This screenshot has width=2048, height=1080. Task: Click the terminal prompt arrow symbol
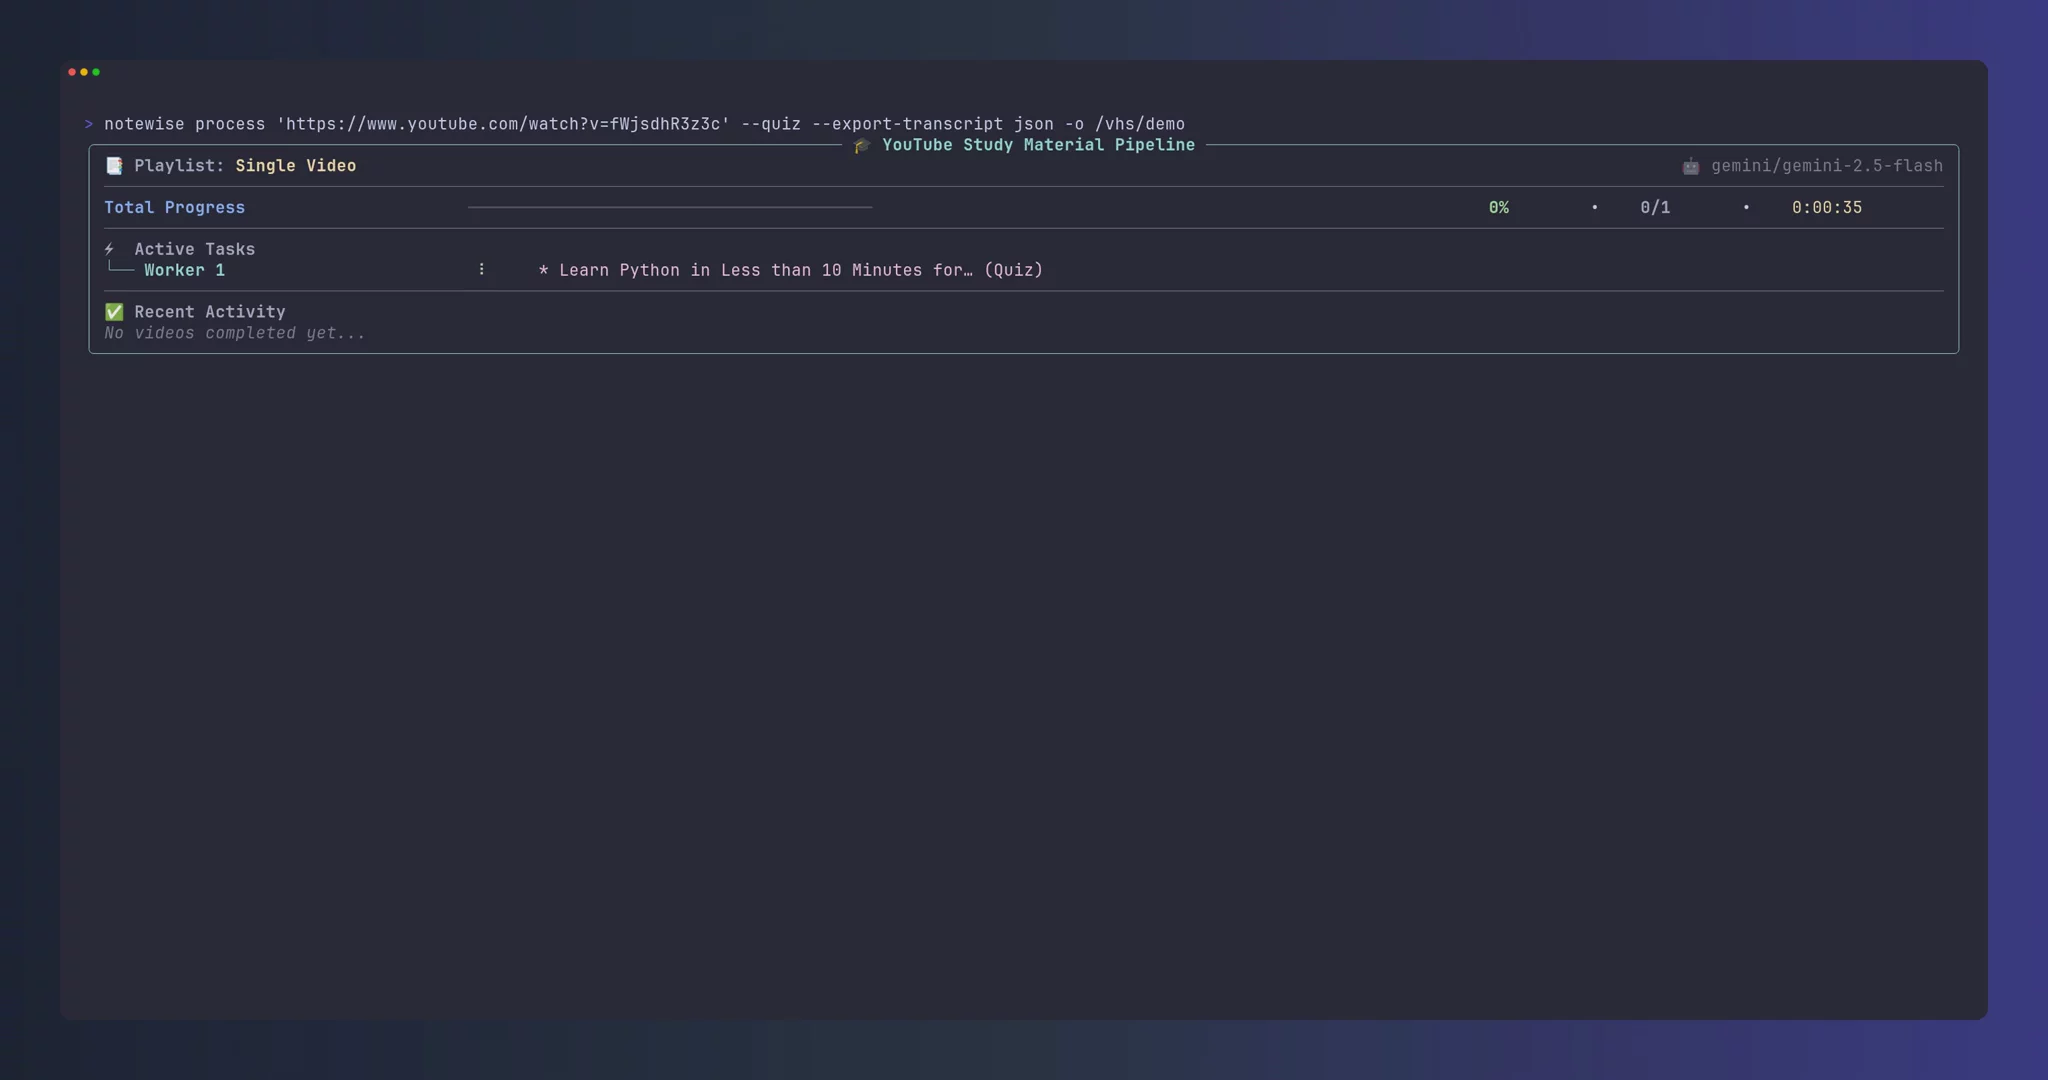(89, 124)
